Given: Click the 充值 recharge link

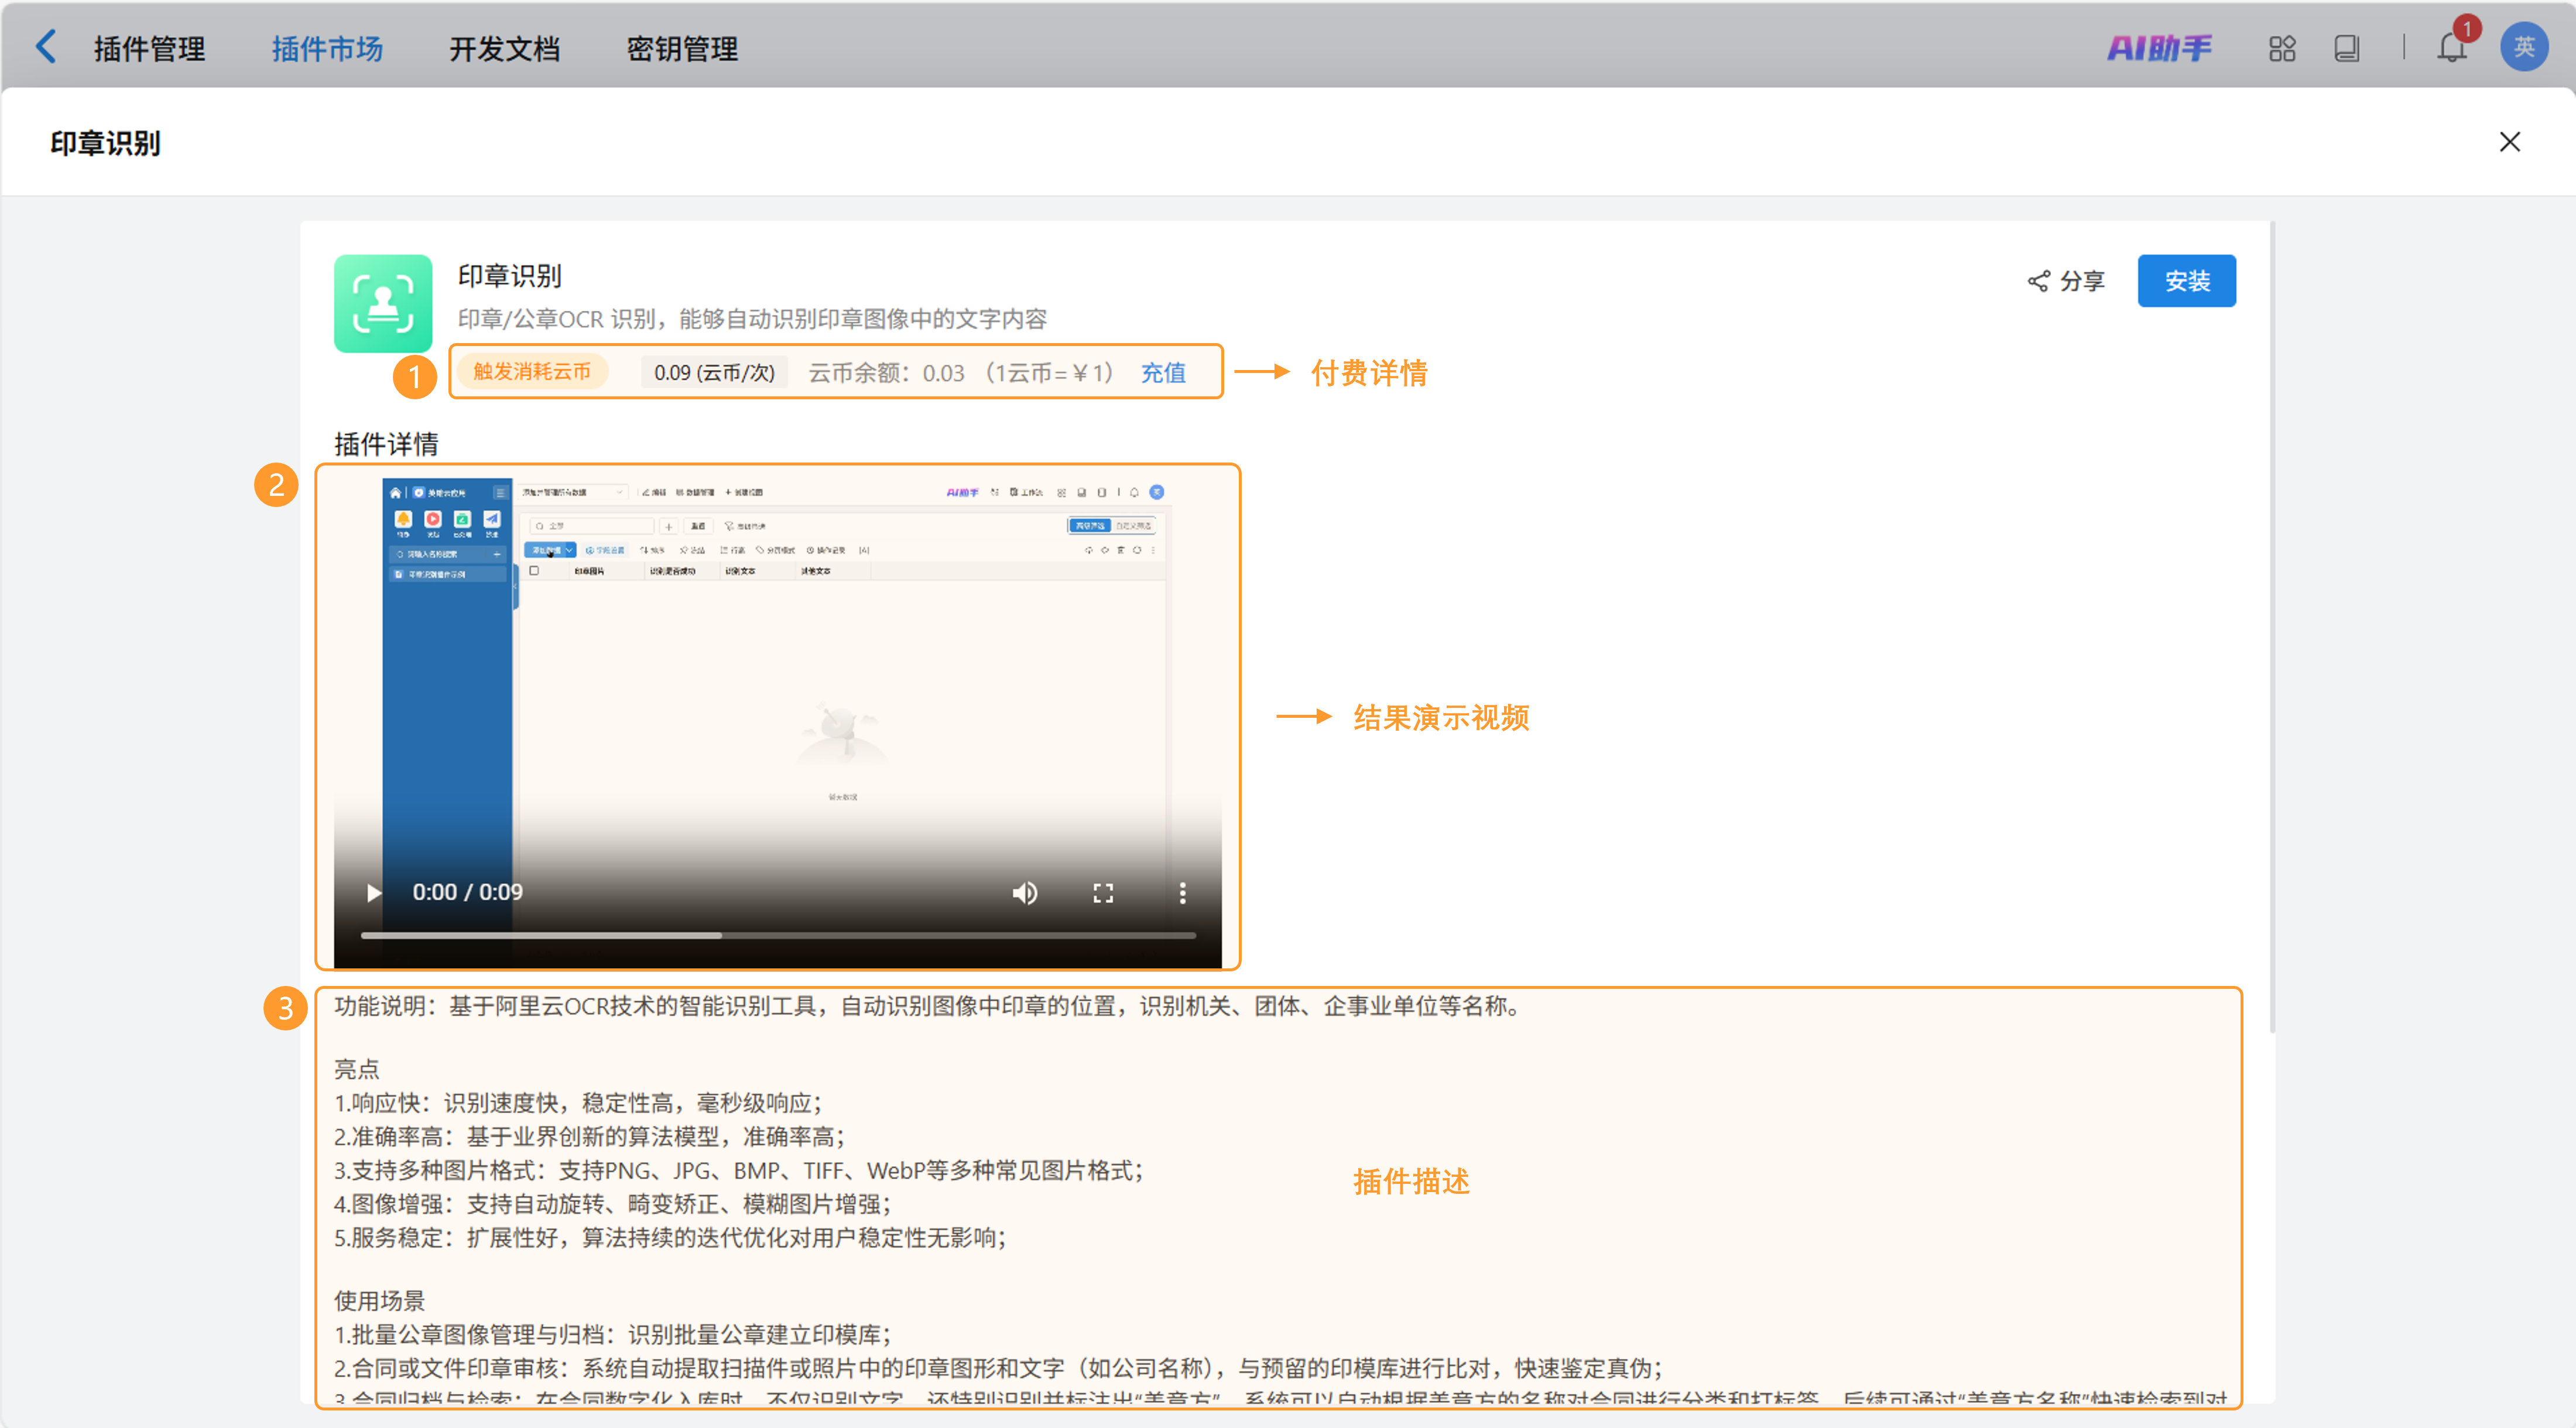Looking at the screenshot, I should [1163, 372].
